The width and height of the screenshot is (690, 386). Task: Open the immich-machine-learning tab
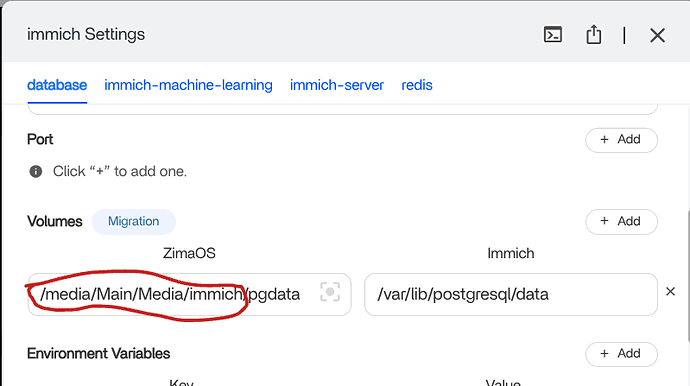(188, 85)
